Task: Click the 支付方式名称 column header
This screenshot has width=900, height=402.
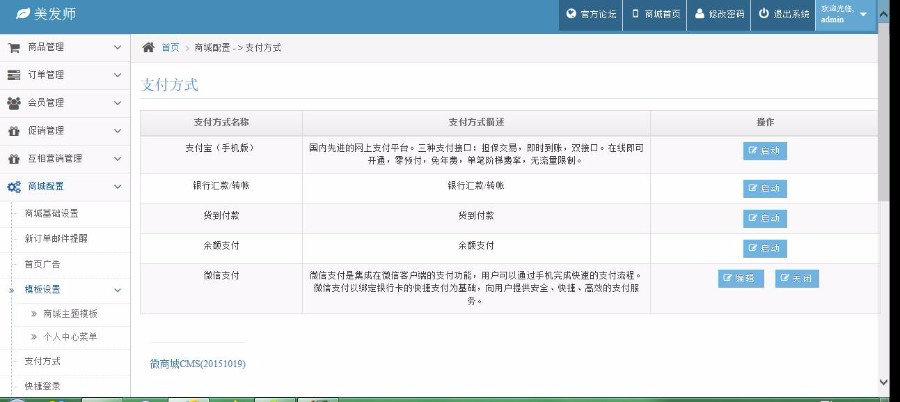Action: coord(221,122)
